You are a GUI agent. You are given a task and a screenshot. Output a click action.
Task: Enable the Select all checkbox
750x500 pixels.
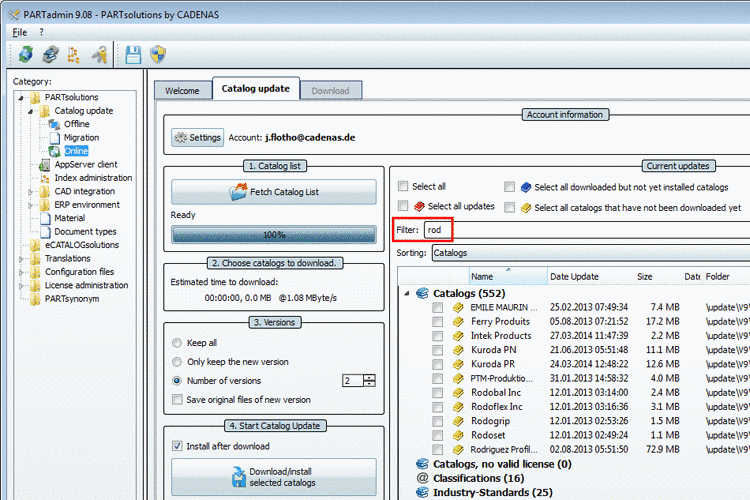(x=403, y=186)
